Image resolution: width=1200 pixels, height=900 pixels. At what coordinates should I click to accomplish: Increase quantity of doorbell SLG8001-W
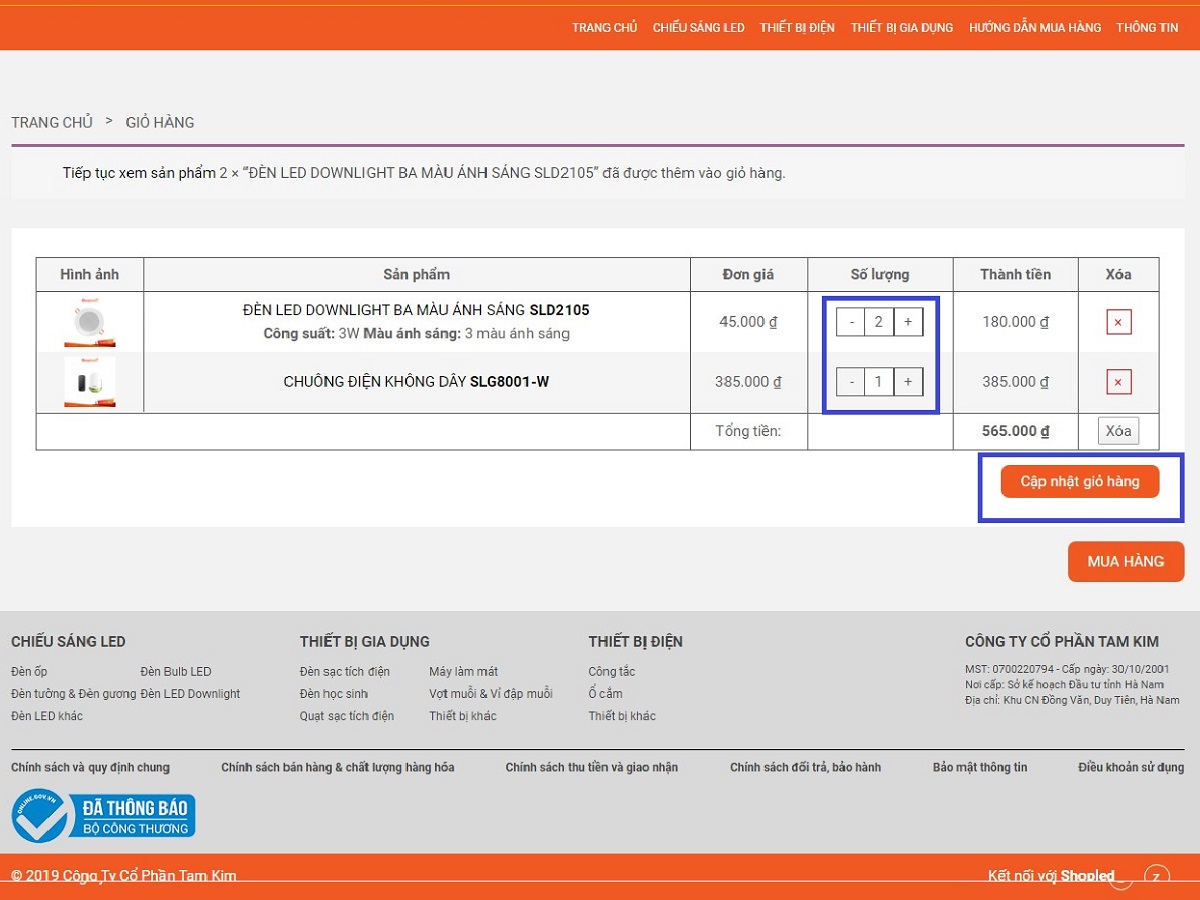pyautogui.click(x=908, y=382)
